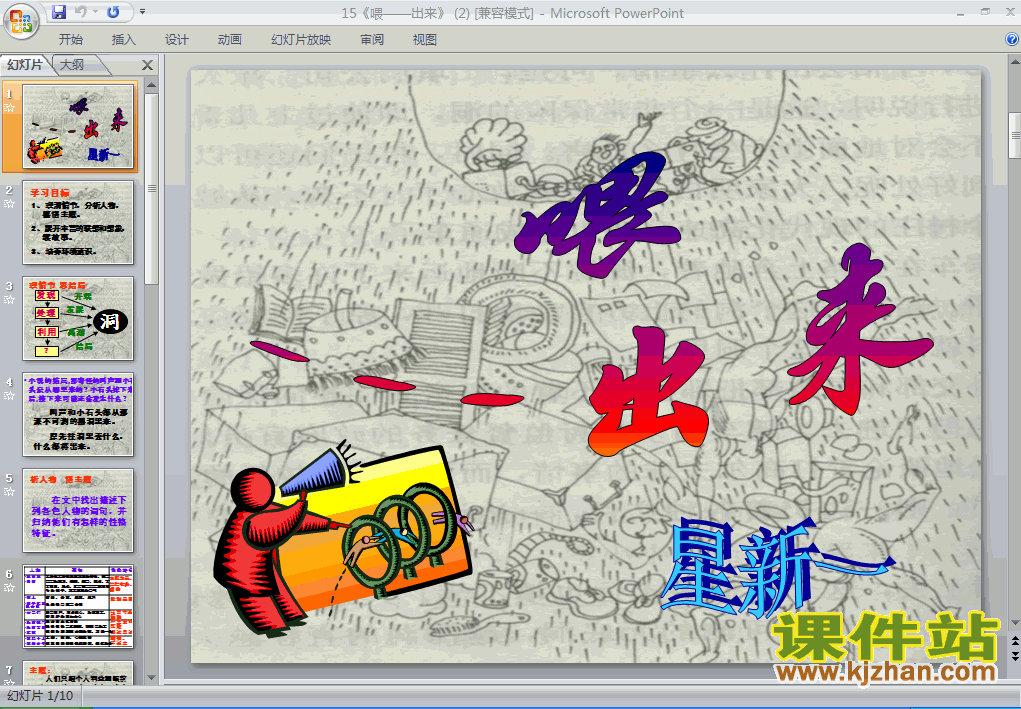Screen dimensions: 1021x709
Task: Click thumbnail pane scrollbar up arrow
Action: coord(152,85)
